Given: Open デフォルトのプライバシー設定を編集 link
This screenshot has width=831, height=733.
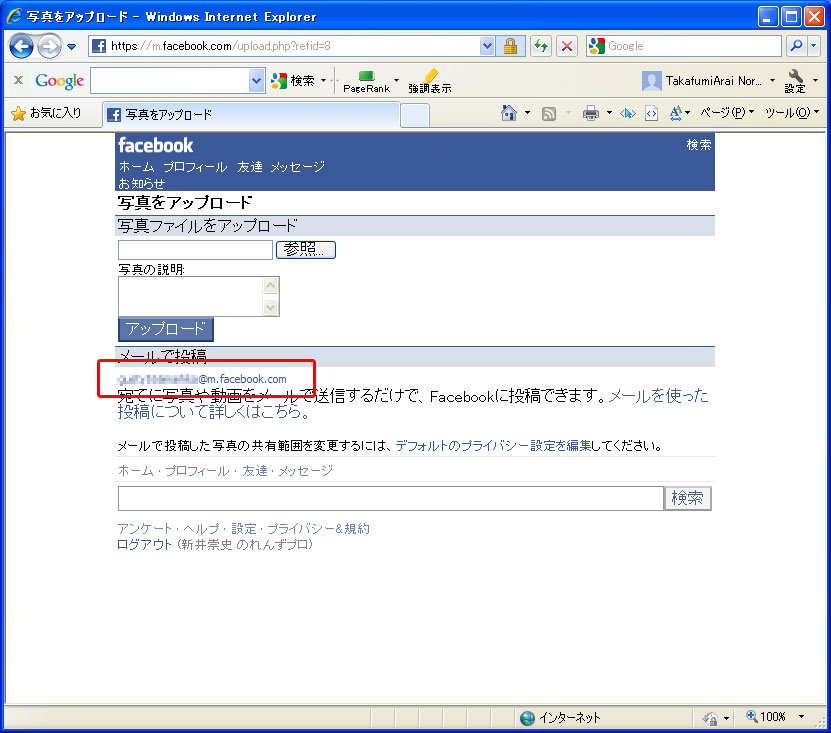Looking at the screenshot, I should [x=493, y=446].
